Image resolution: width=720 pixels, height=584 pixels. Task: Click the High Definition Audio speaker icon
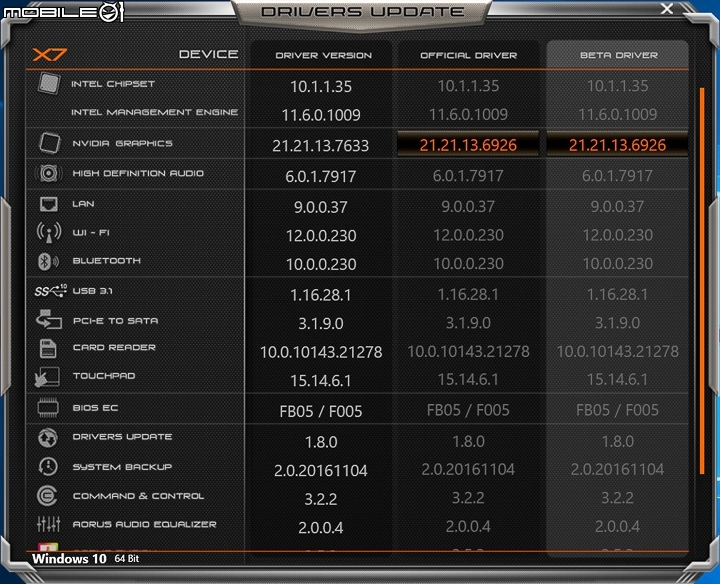(x=49, y=173)
